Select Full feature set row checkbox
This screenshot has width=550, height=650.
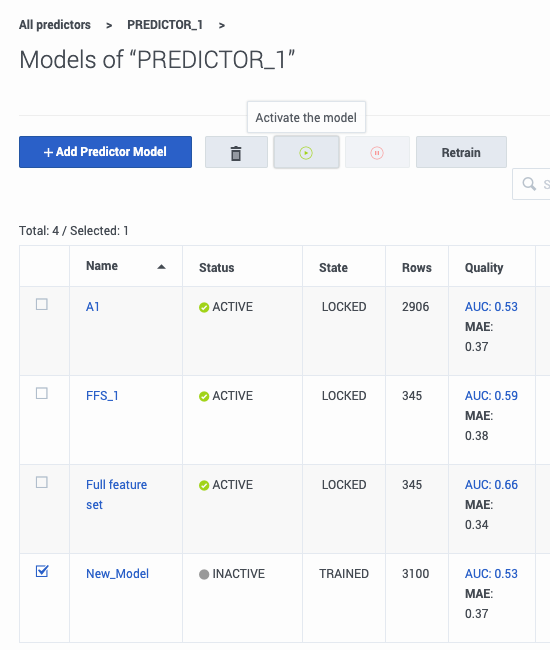pos(42,483)
